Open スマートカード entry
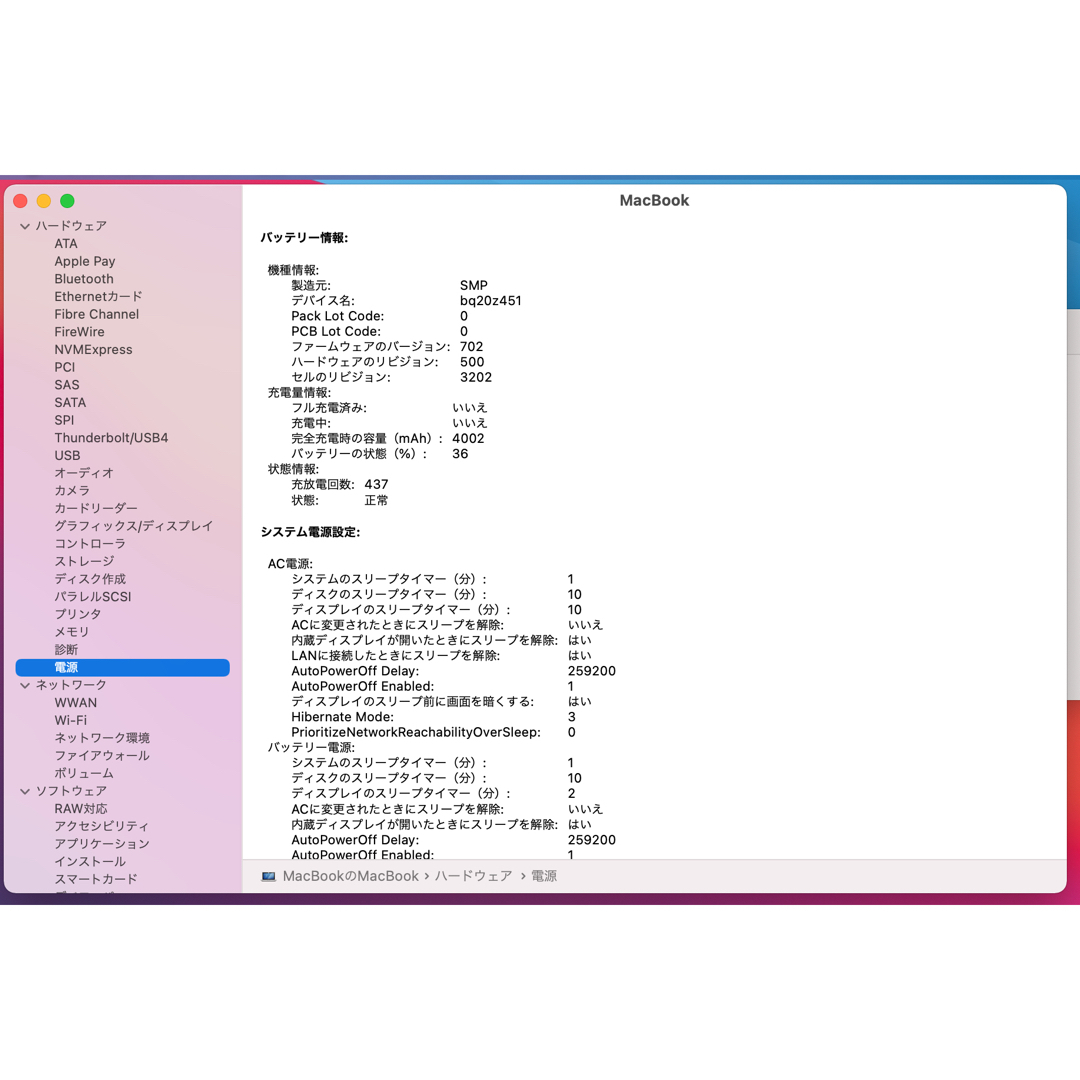Viewport: 1080px width, 1080px height. click(x=96, y=879)
